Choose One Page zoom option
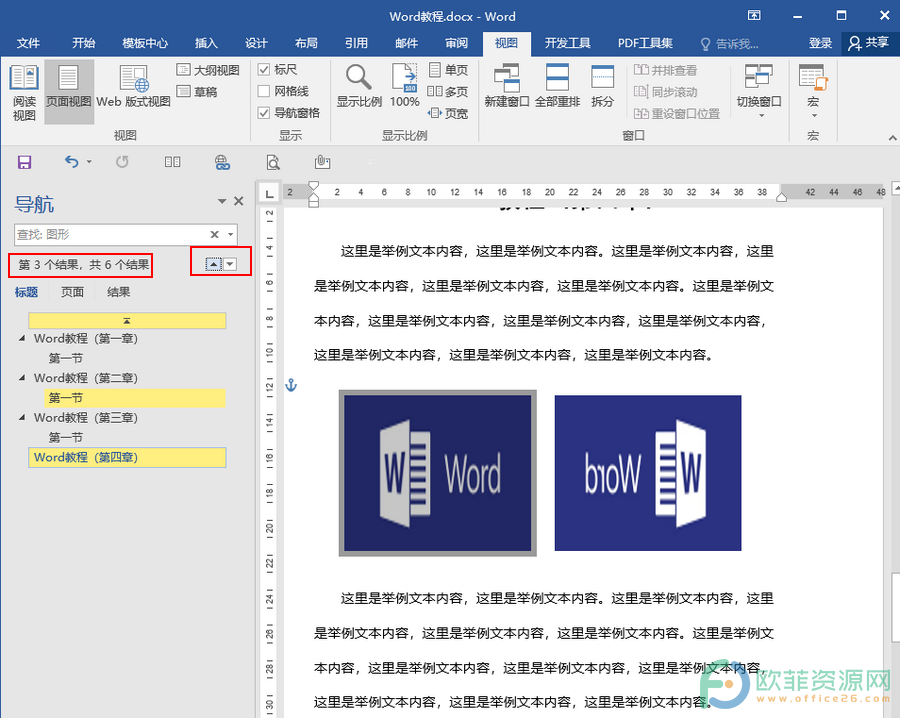This screenshot has width=900, height=718. (448, 70)
